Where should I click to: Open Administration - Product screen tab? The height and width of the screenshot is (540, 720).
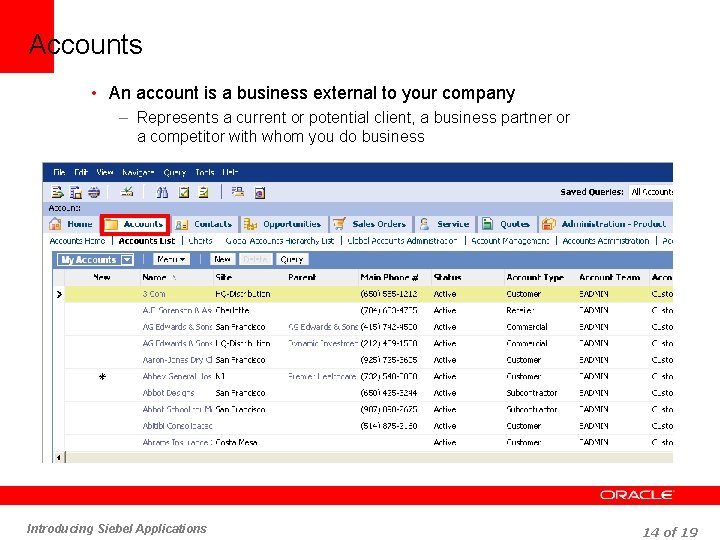tap(605, 224)
